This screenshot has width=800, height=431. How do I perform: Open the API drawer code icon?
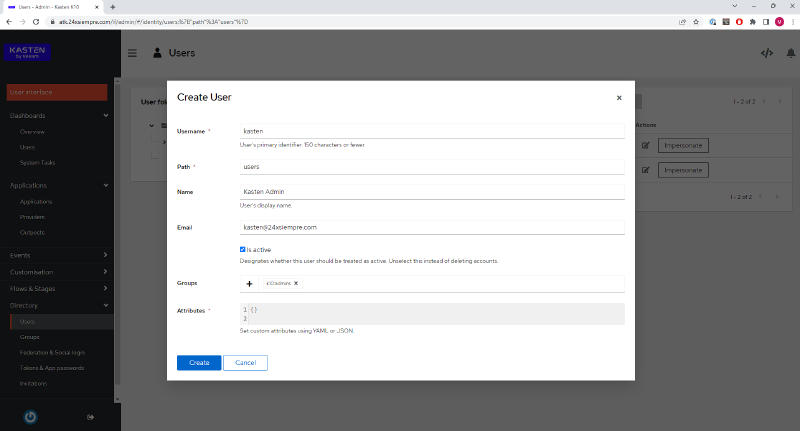point(767,53)
